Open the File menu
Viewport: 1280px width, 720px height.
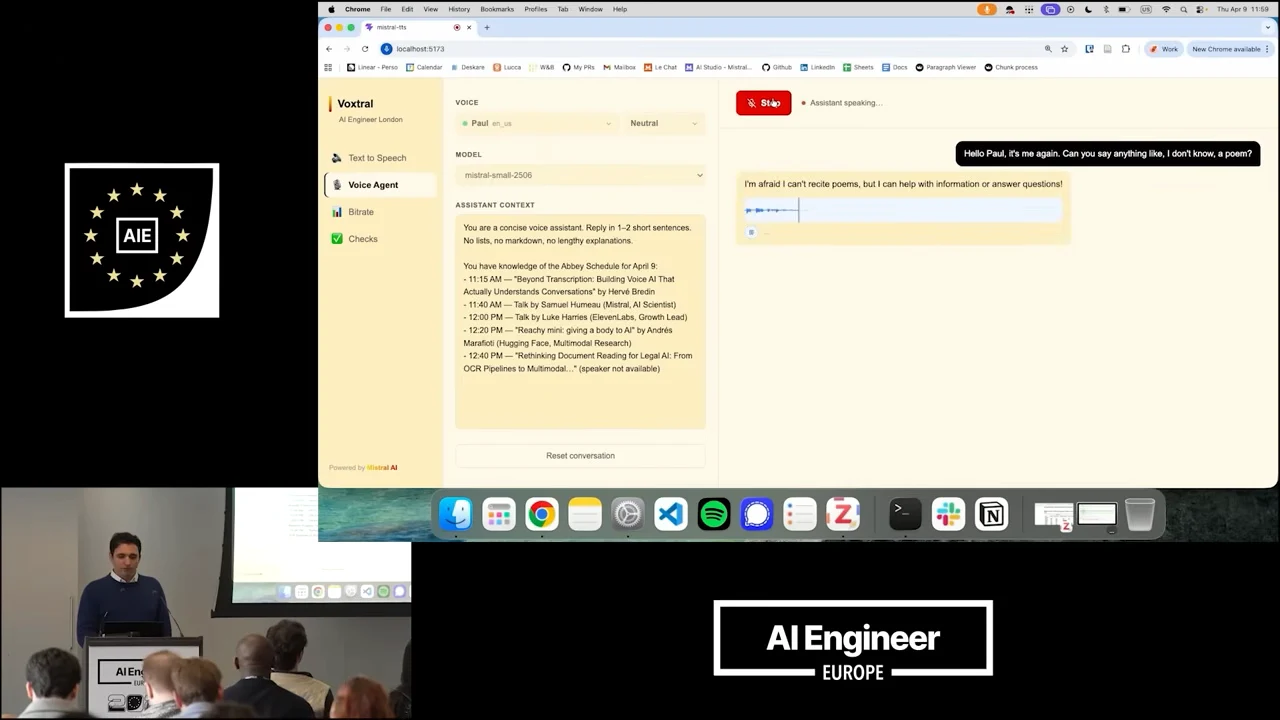(385, 9)
